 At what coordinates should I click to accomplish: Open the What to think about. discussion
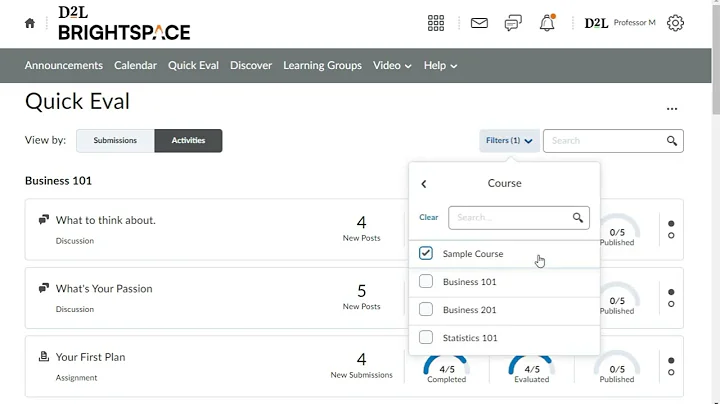click(106, 220)
